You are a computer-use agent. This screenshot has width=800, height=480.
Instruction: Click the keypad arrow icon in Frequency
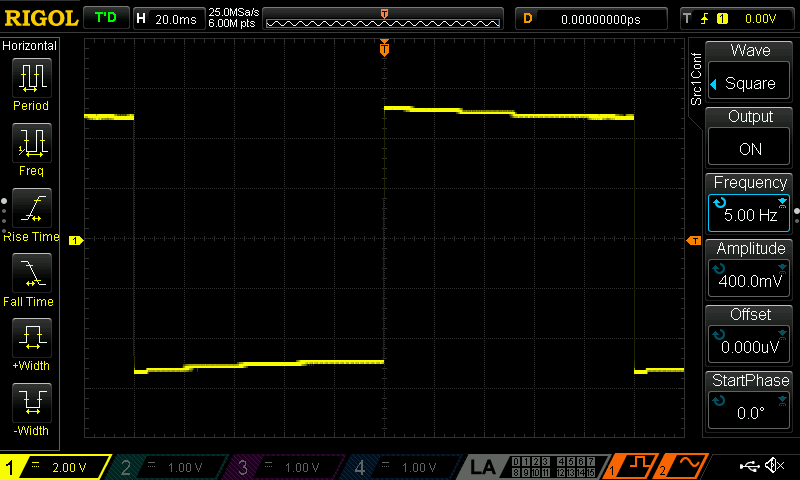point(782,203)
